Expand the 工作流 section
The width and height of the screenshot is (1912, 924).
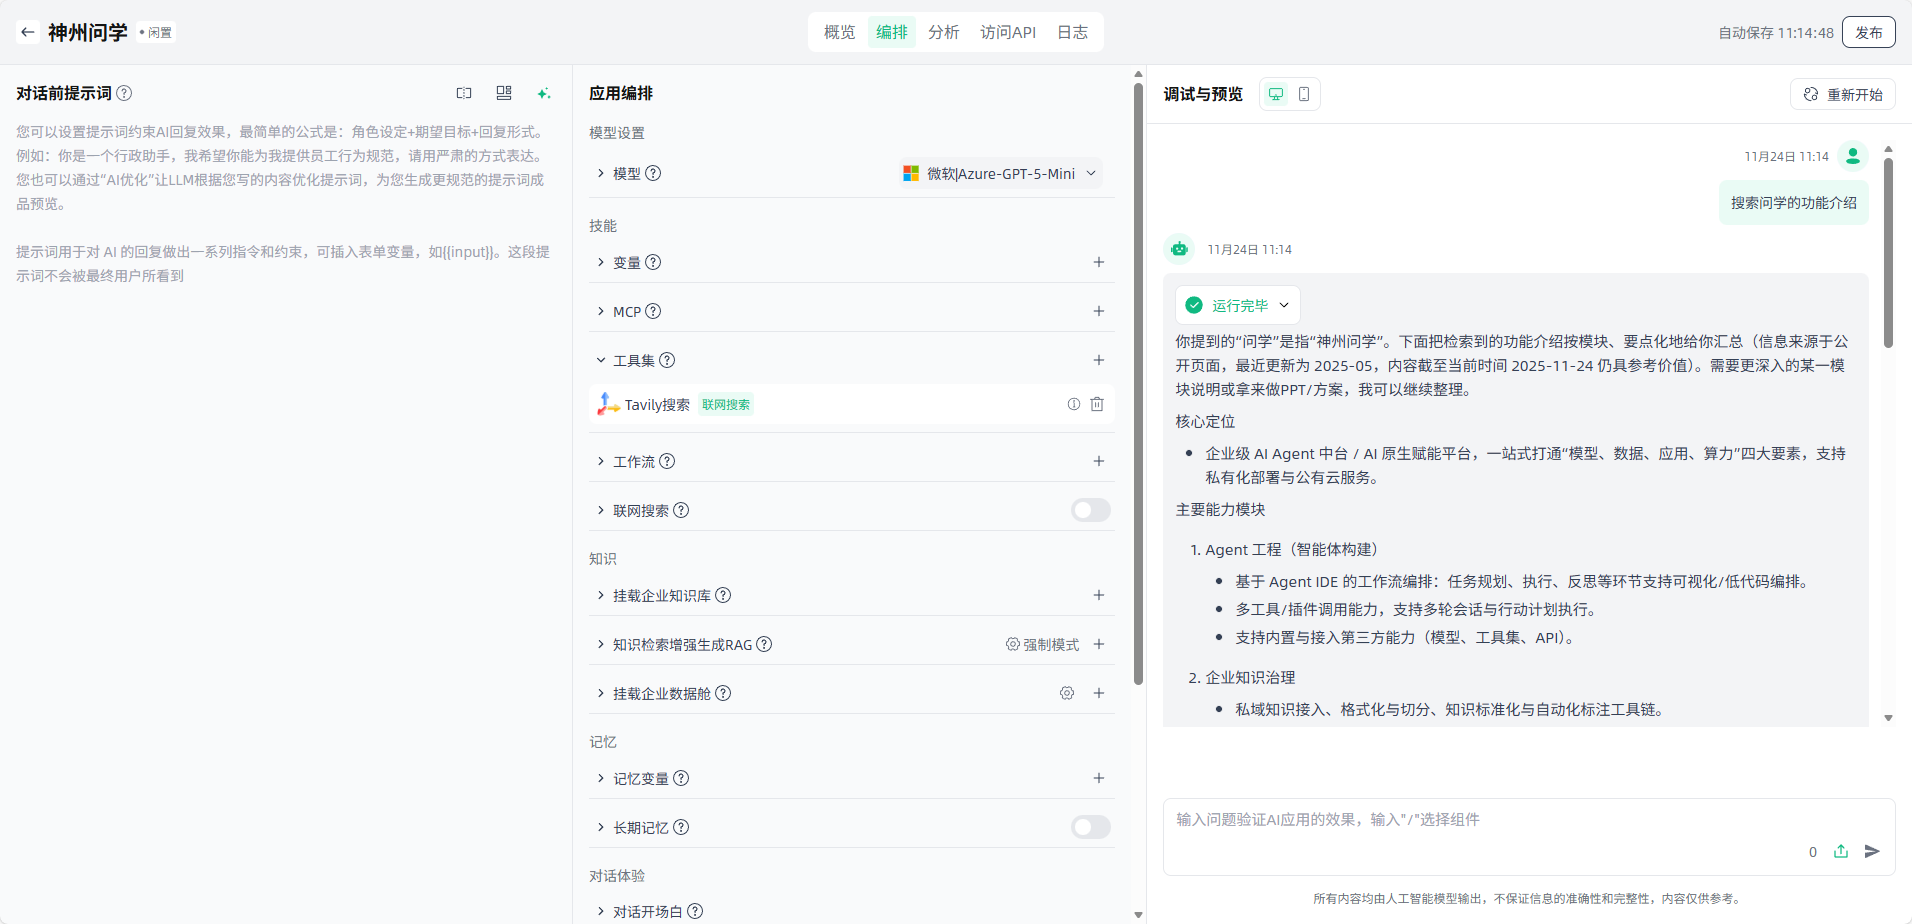pyautogui.click(x=601, y=461)
